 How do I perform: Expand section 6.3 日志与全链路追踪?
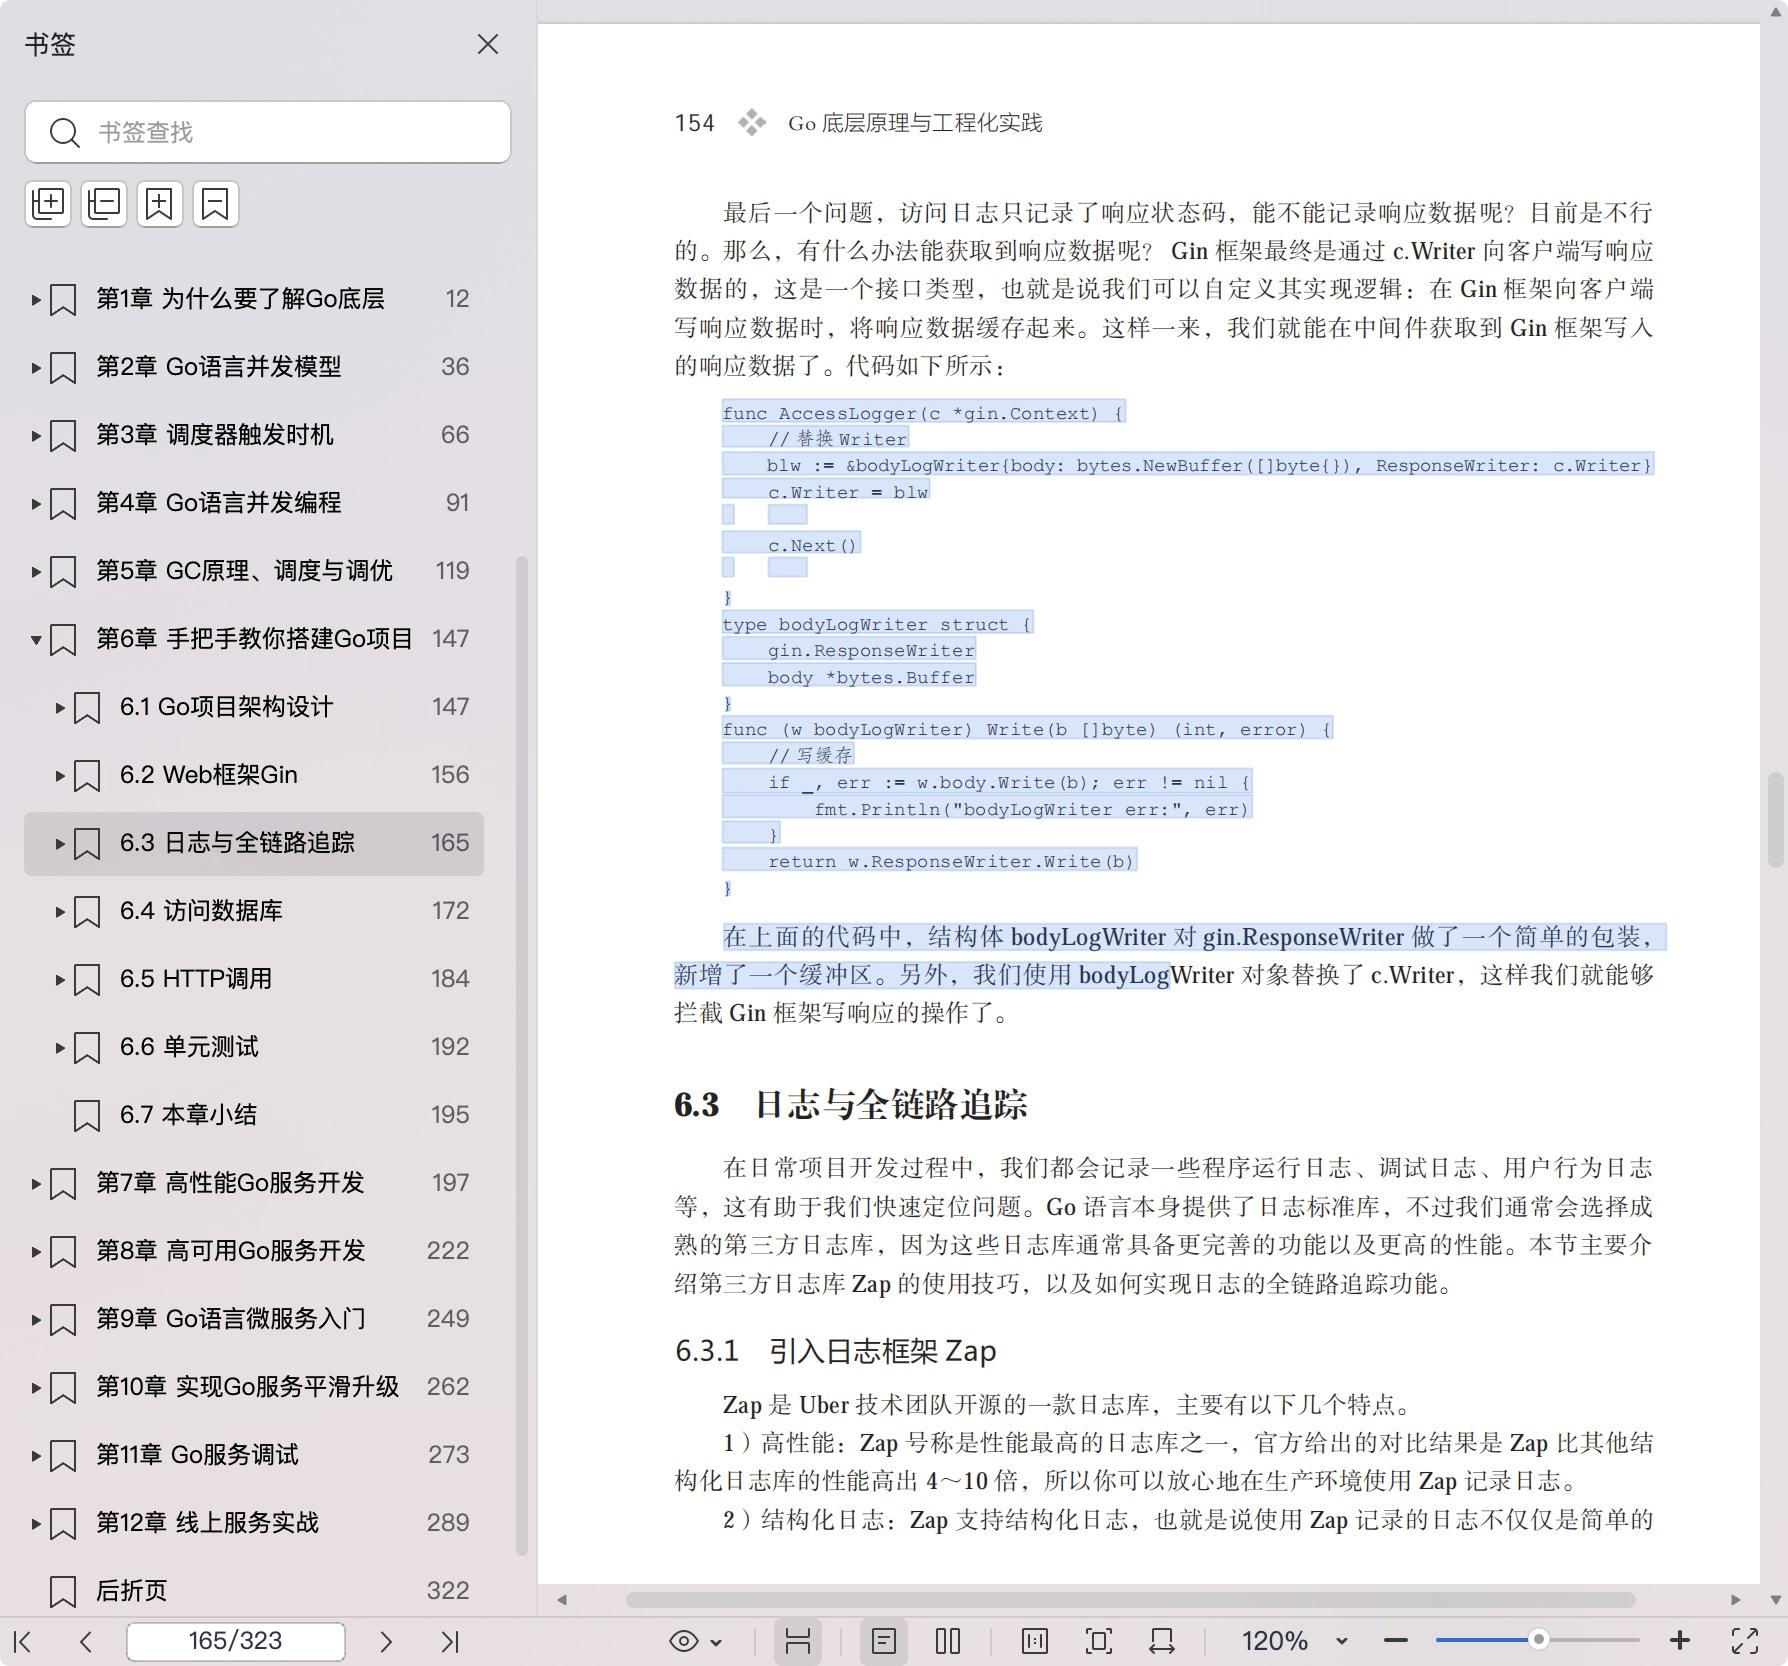[60, 843]
